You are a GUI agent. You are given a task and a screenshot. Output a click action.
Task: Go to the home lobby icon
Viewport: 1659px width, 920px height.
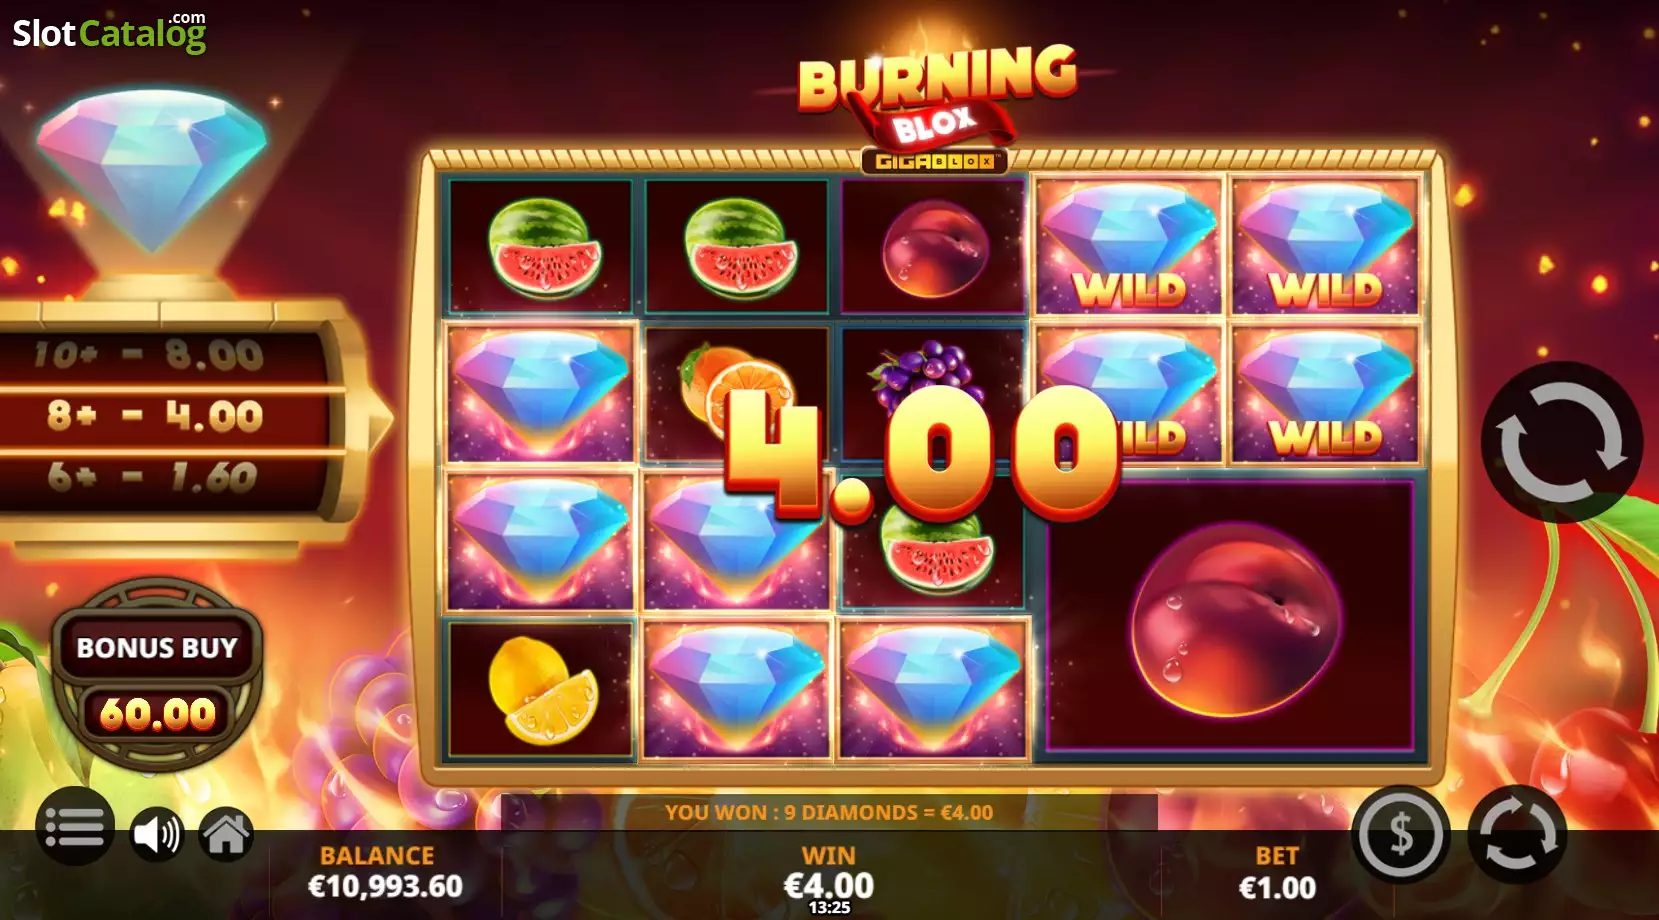coord(226,835)
